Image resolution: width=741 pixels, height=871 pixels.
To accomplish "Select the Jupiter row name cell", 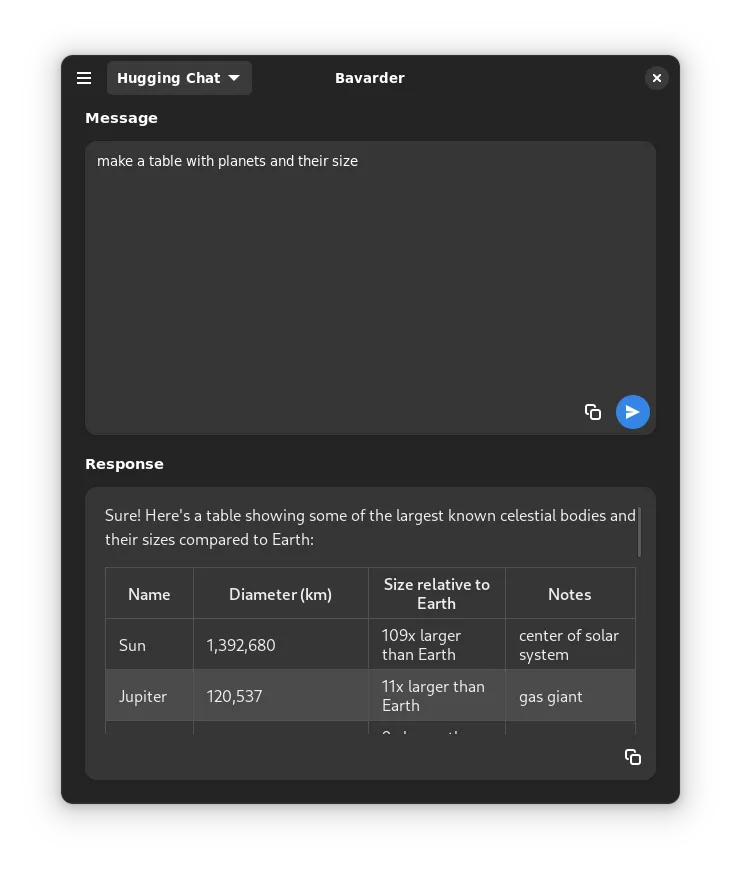I will 143,696.
